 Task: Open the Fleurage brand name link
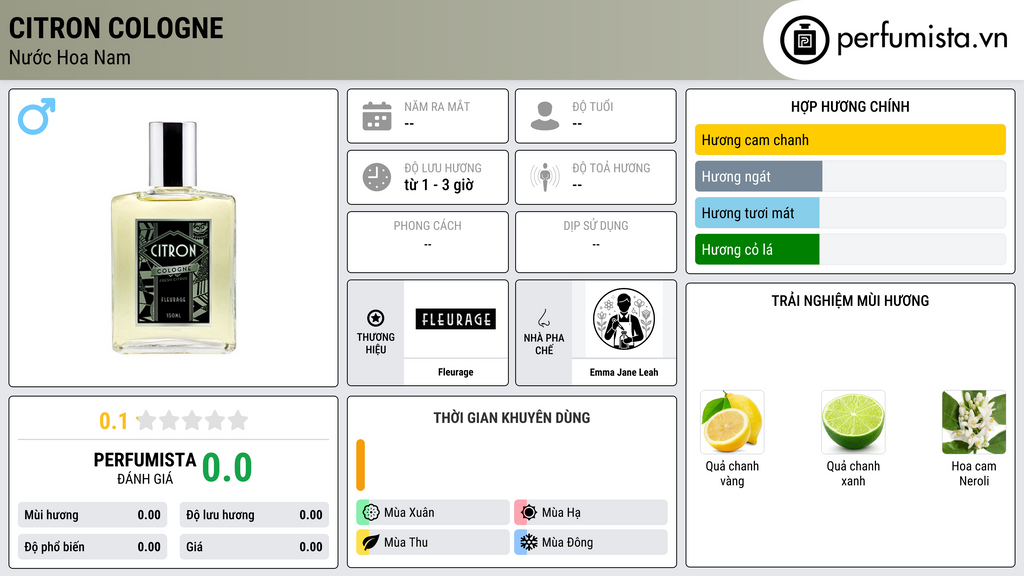(455, 372)
